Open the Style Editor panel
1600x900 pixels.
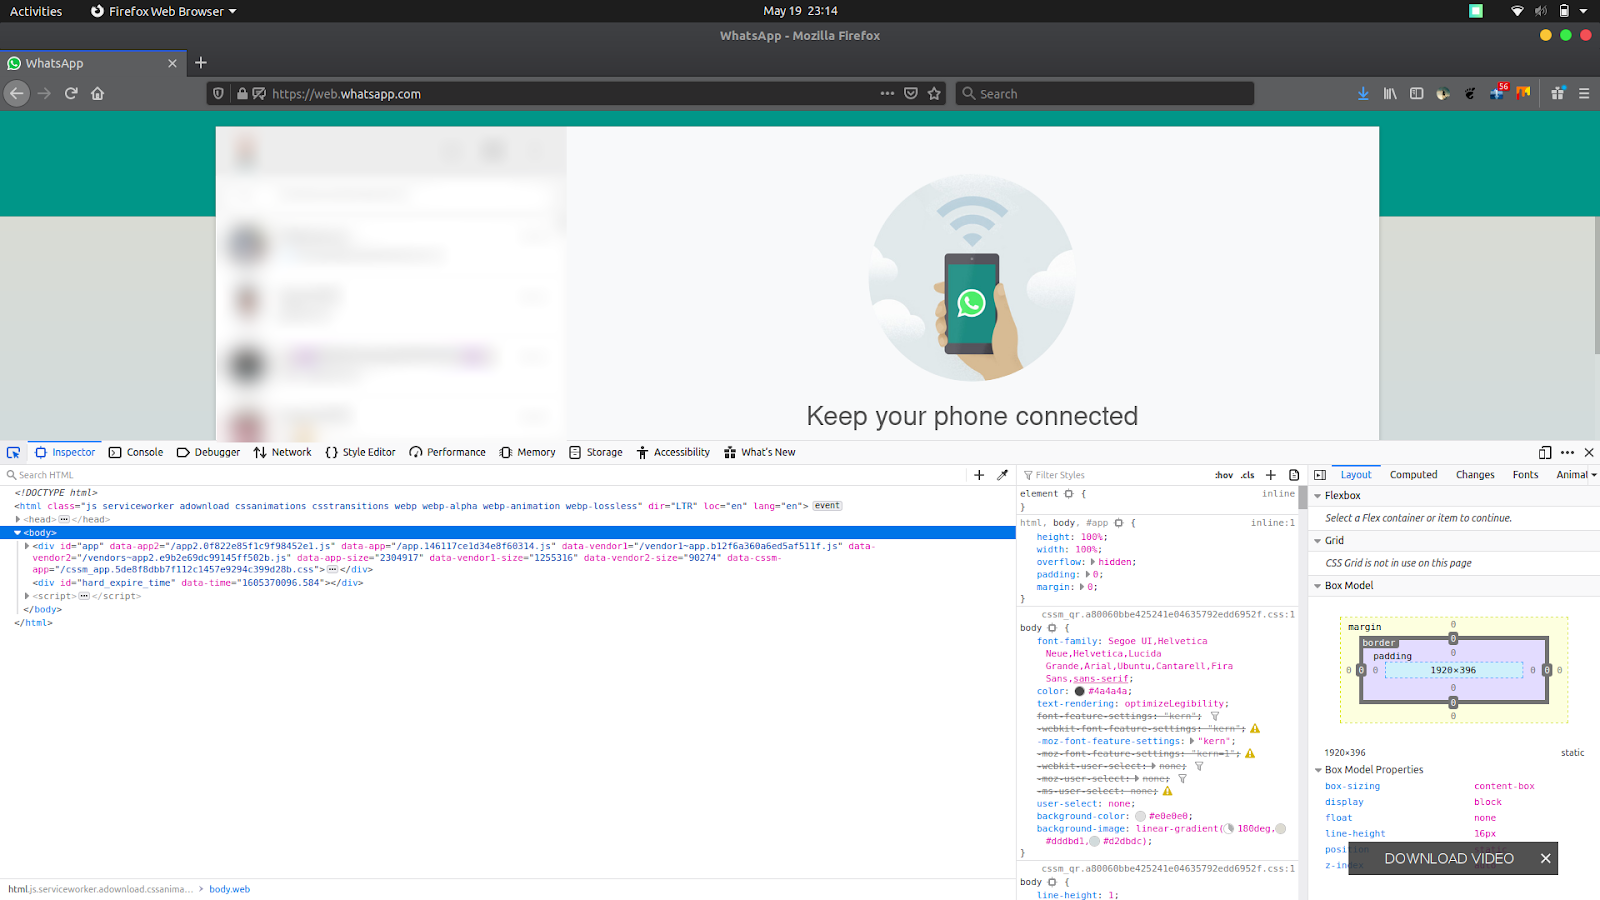pyautogui.click(x=360, y=453)
